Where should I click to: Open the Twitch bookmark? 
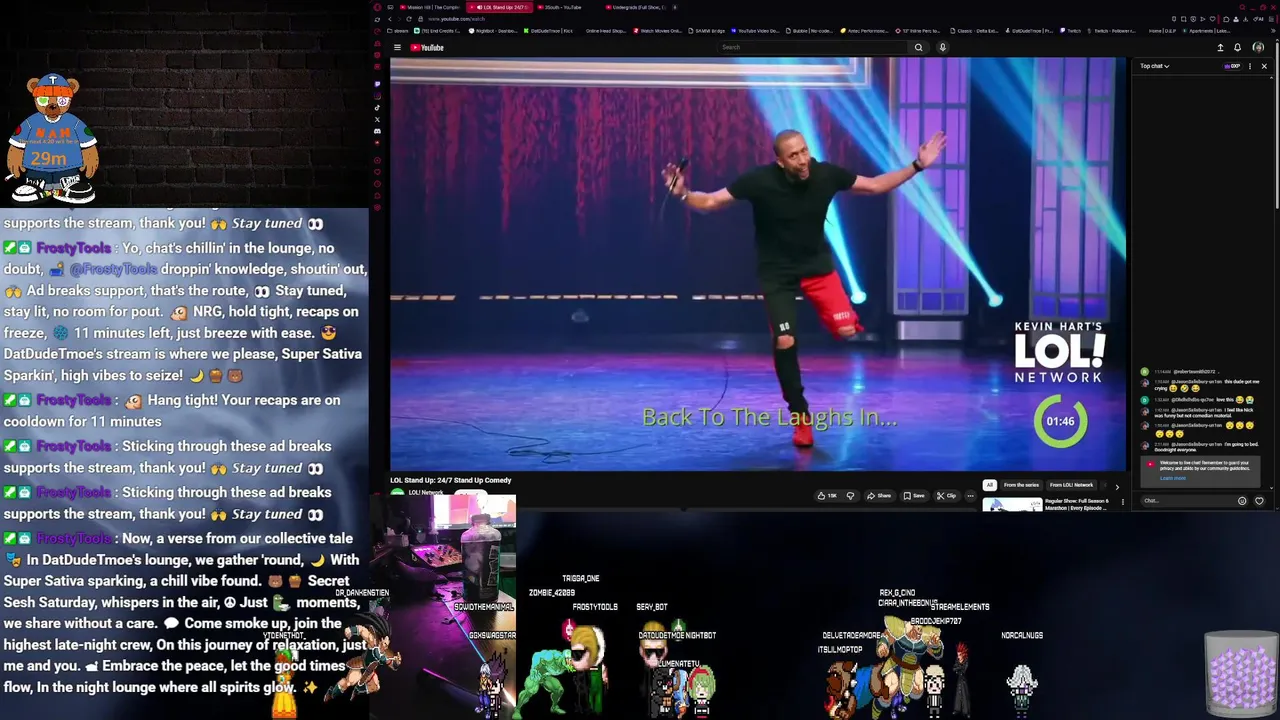click(x=1072, y=31)
